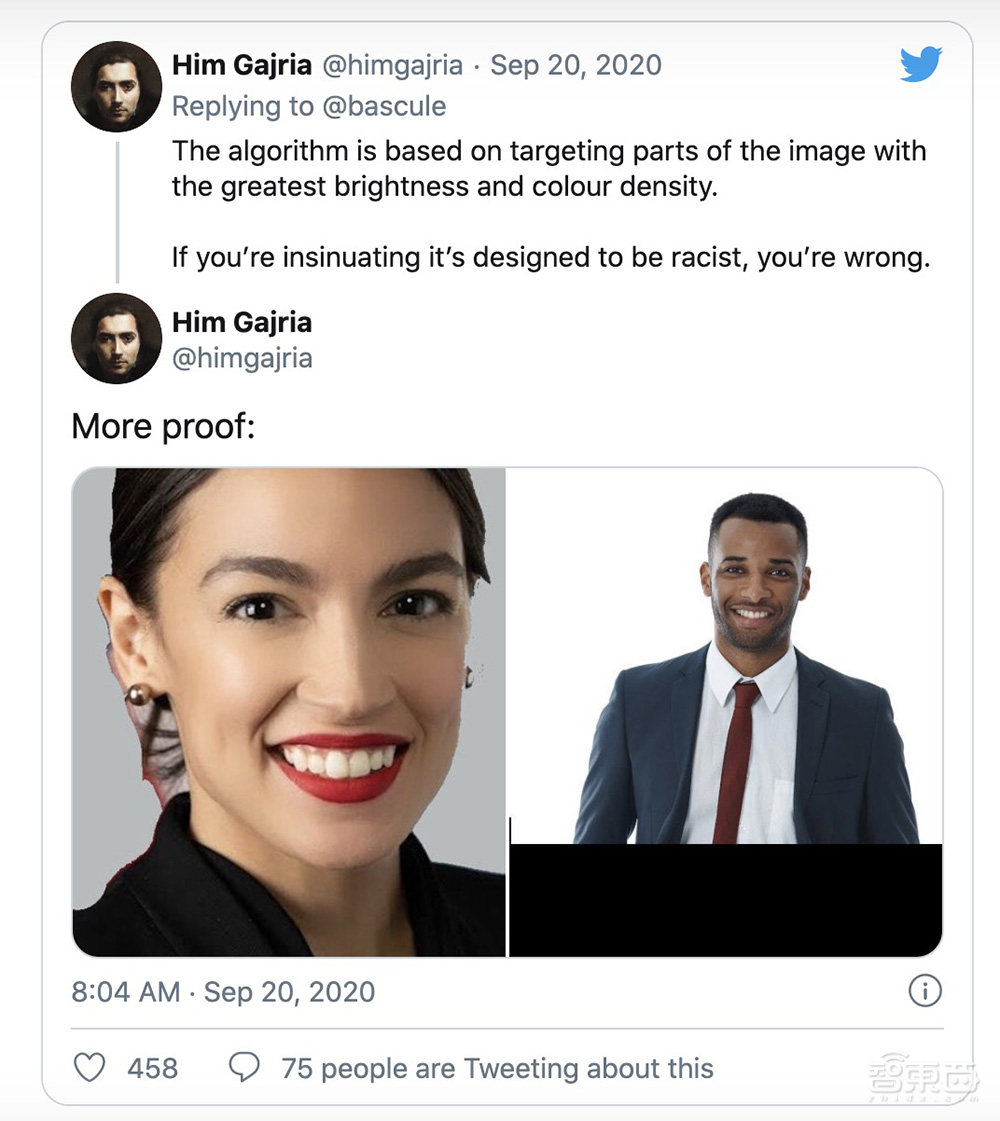The height and width of the screenshot is (1121, 1000).
Task: Like the tweet with the heart icon
Action: coord(90,1068)
